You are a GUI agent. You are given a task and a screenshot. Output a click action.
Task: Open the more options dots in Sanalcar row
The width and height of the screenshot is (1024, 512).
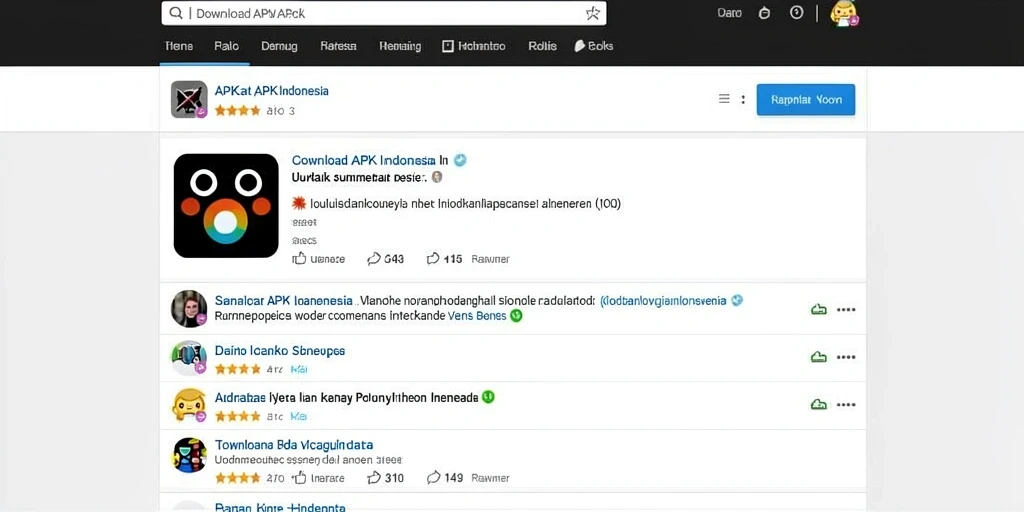coord(846,310)
